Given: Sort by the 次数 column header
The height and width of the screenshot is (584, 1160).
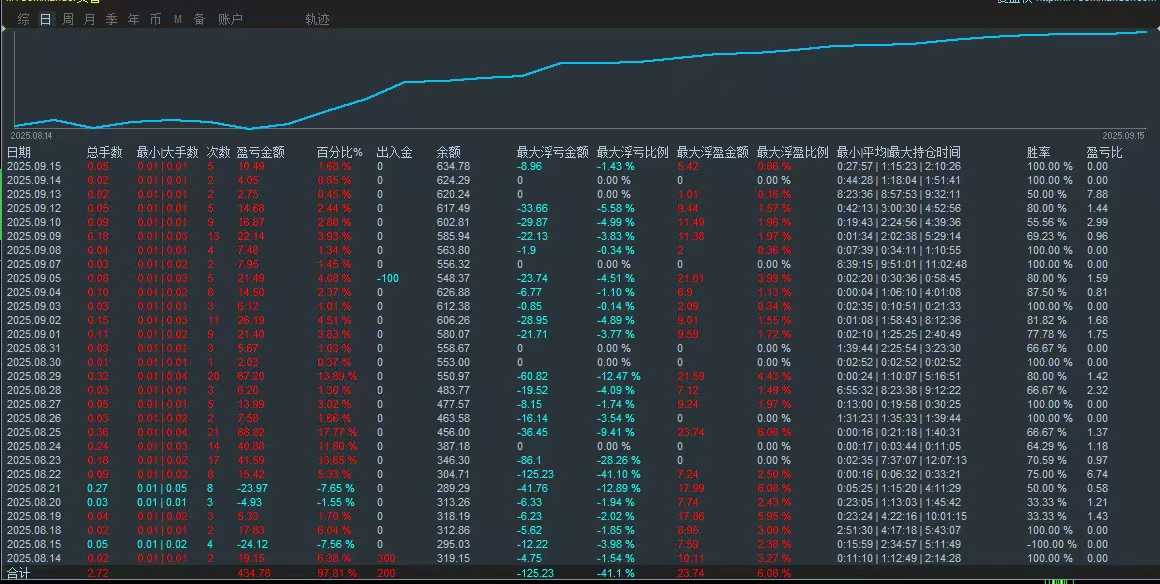Looking at the screenshot, I should click(218, 152).
